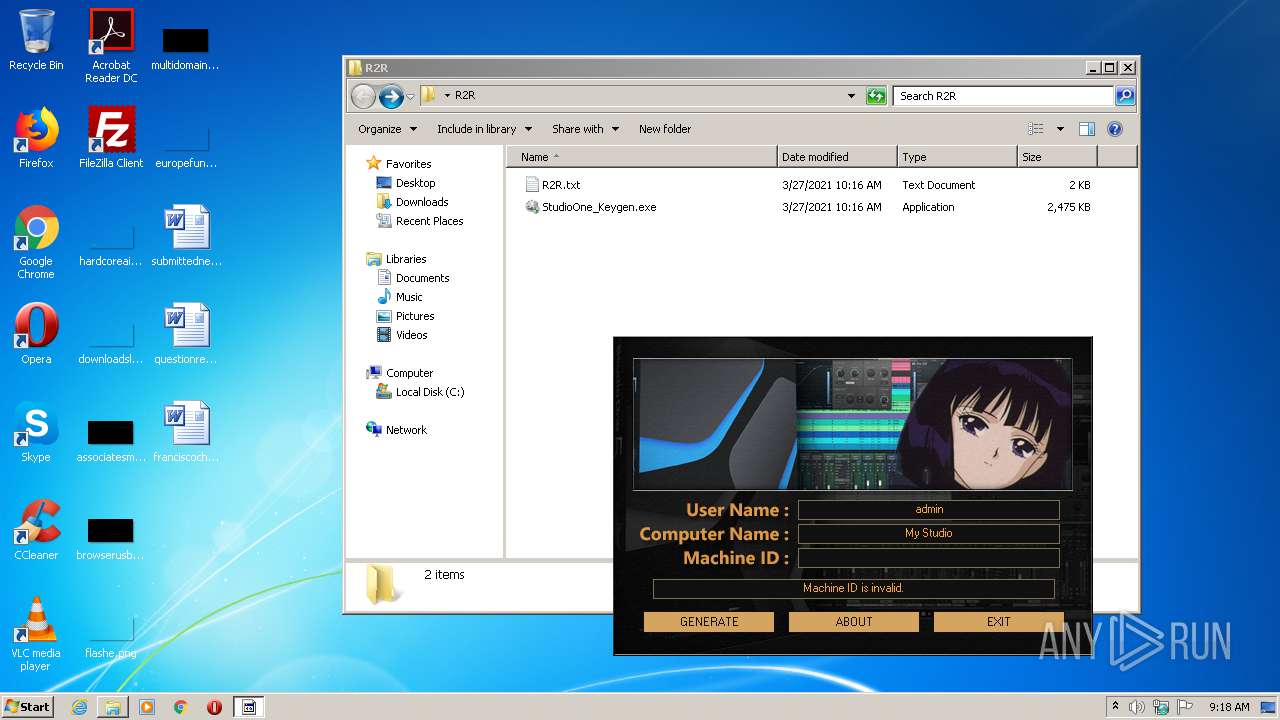Image resolution: width=1280 pixels, height=720 pixels.
Task: Click the Machine ID field
Action: [x=928, y=558]
